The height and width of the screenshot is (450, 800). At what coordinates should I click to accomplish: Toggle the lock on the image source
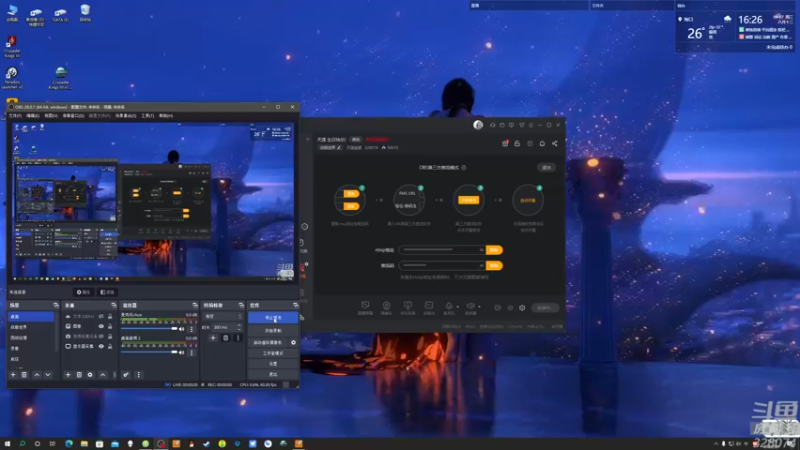[110, 326]
